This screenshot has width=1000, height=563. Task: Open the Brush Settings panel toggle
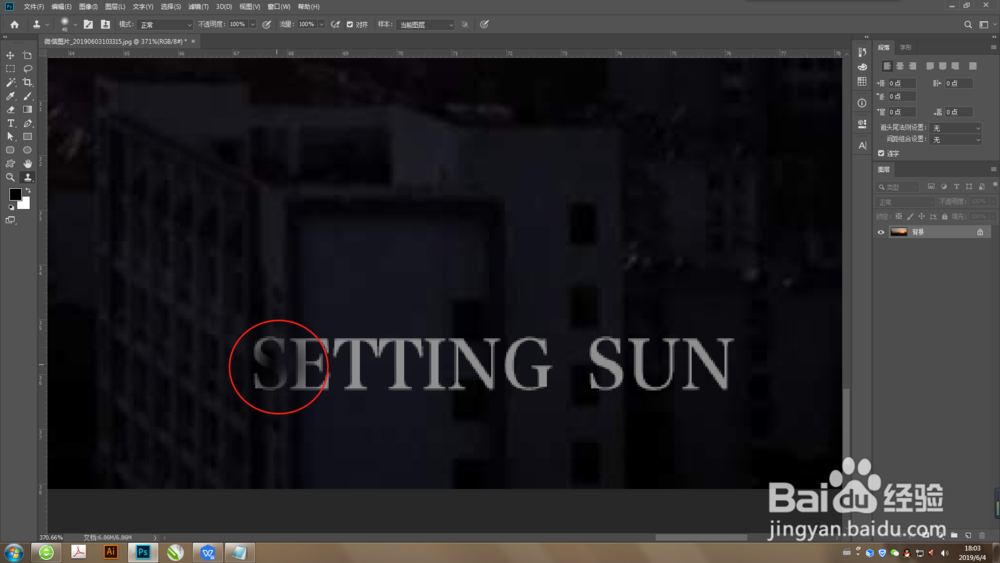pyautogui.click(x=88, y=24)
